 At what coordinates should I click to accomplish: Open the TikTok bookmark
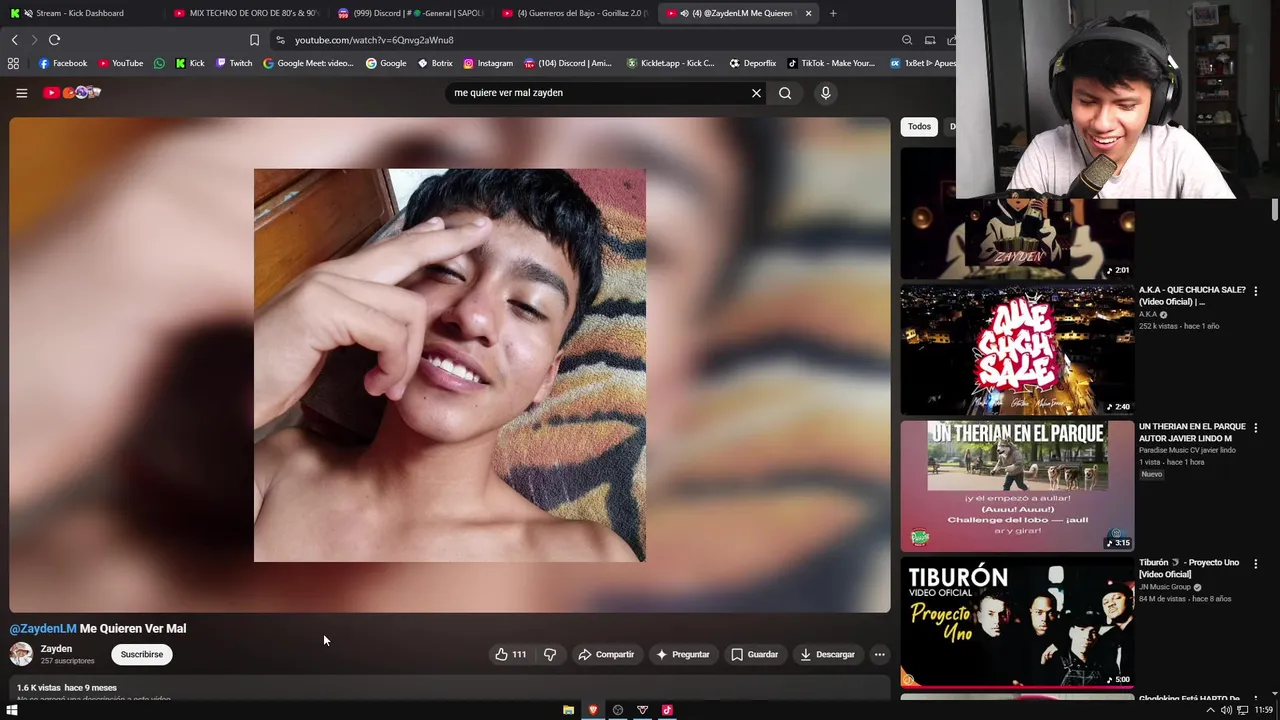831,63
